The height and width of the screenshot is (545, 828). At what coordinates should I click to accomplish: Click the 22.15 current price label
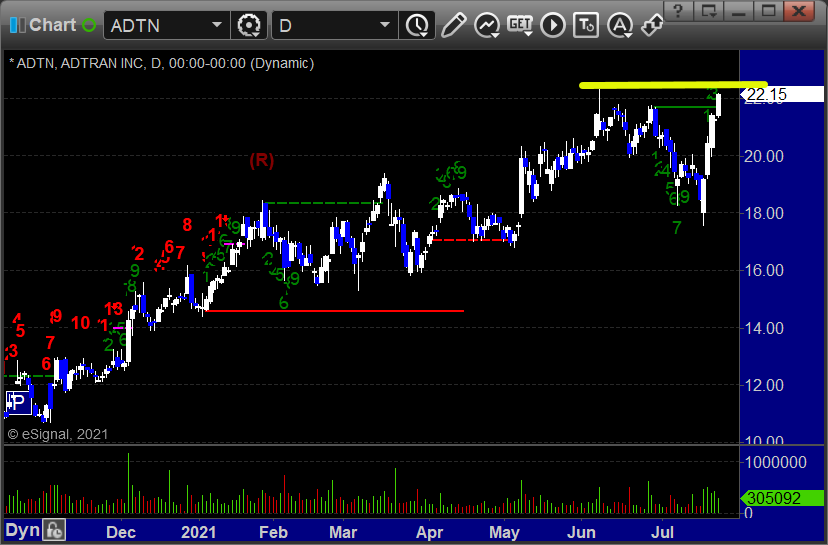pyautogui.click(x=783, y=94)
